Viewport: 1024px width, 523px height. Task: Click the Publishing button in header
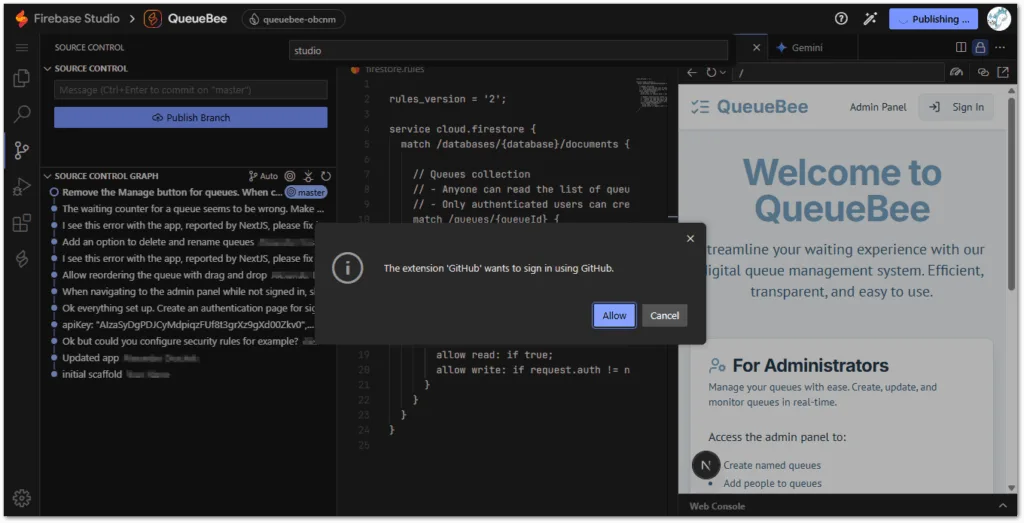coord(933,19)
